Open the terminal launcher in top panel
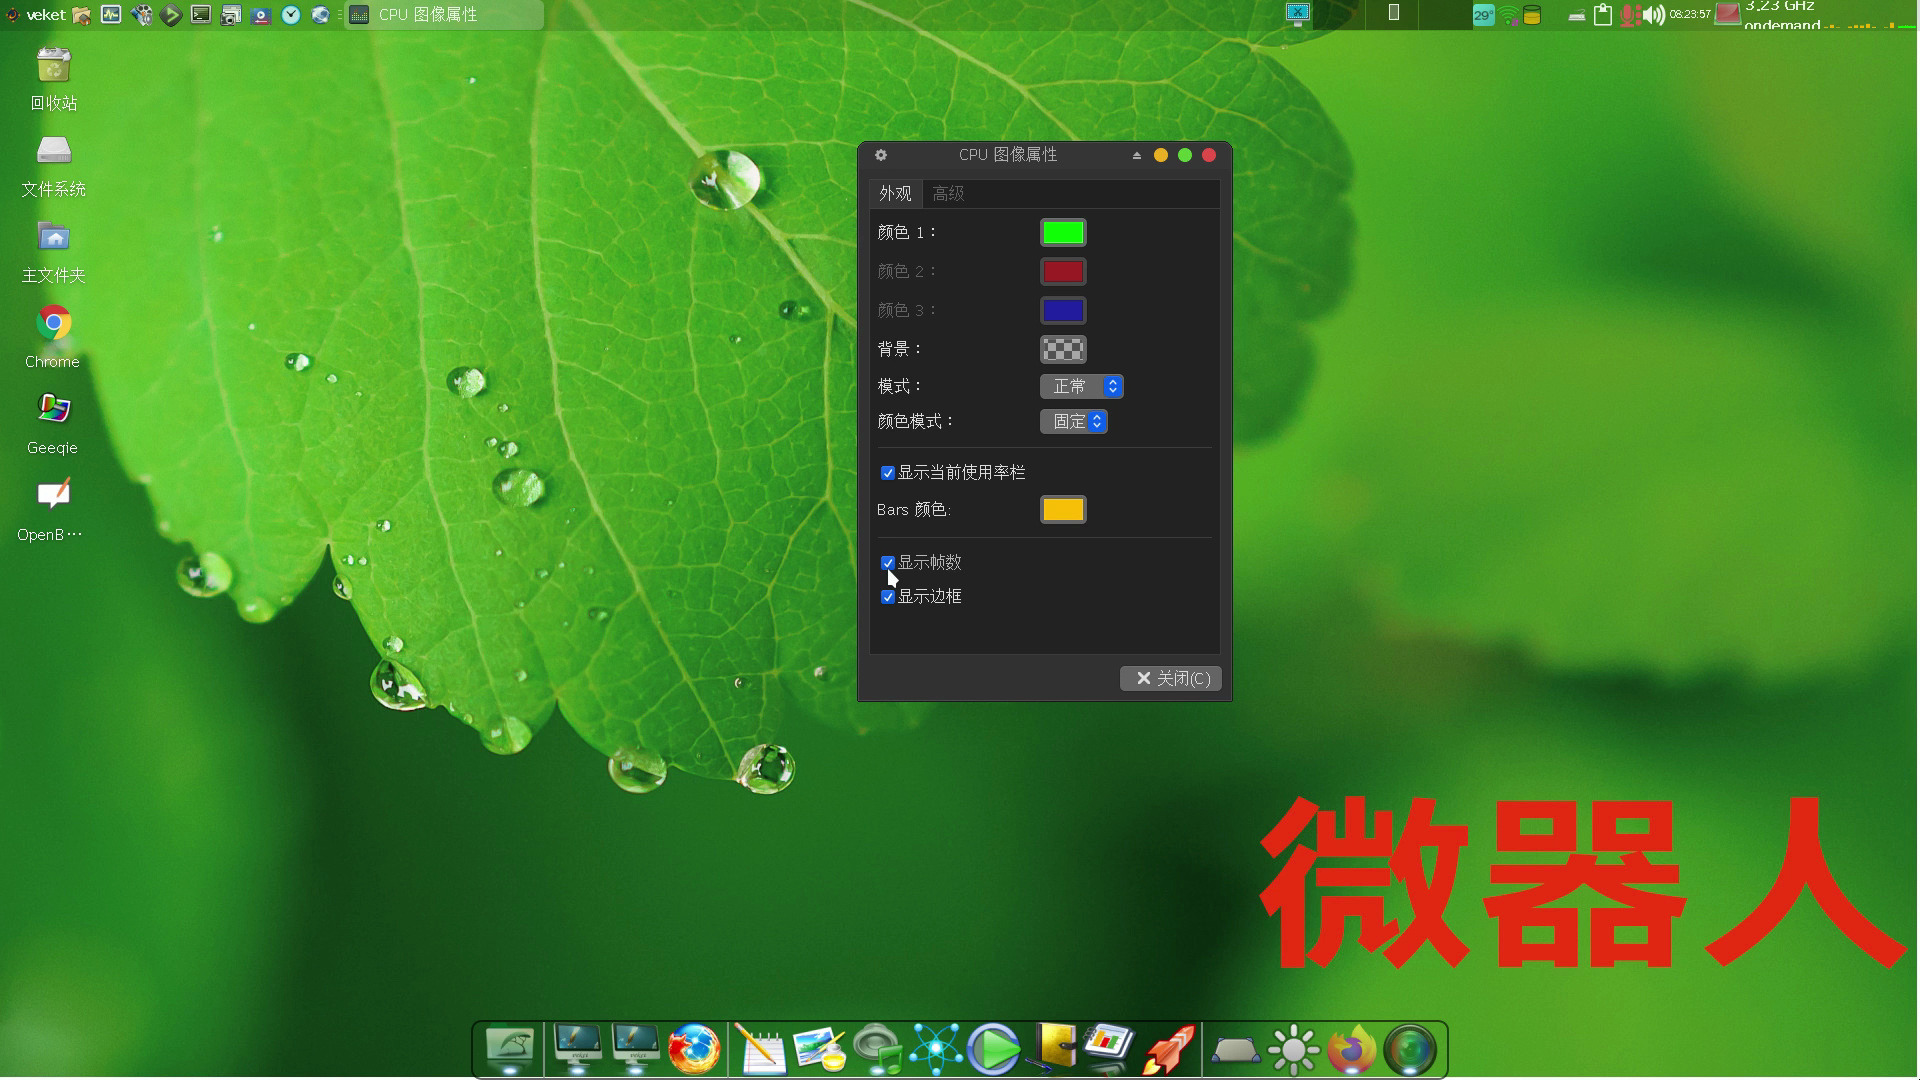The width and height of the screenshot is (1920, 1080). pos(201,14)
